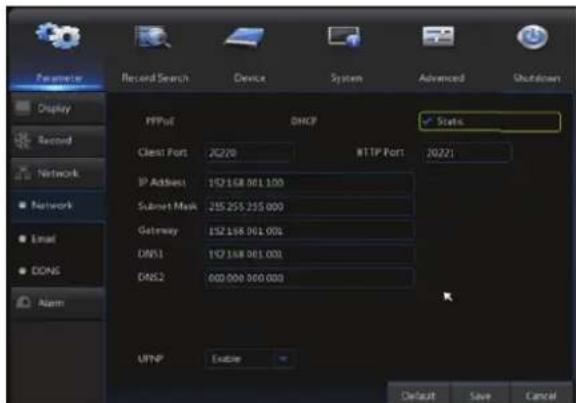Click the Network section sidebar icon

pos(23,173)
